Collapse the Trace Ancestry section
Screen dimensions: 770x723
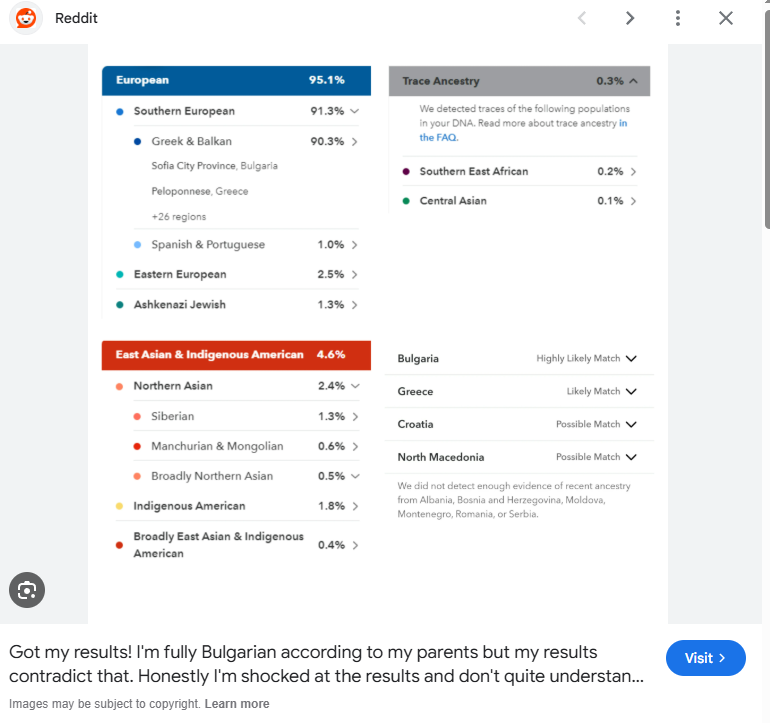(x=634, y=81)
